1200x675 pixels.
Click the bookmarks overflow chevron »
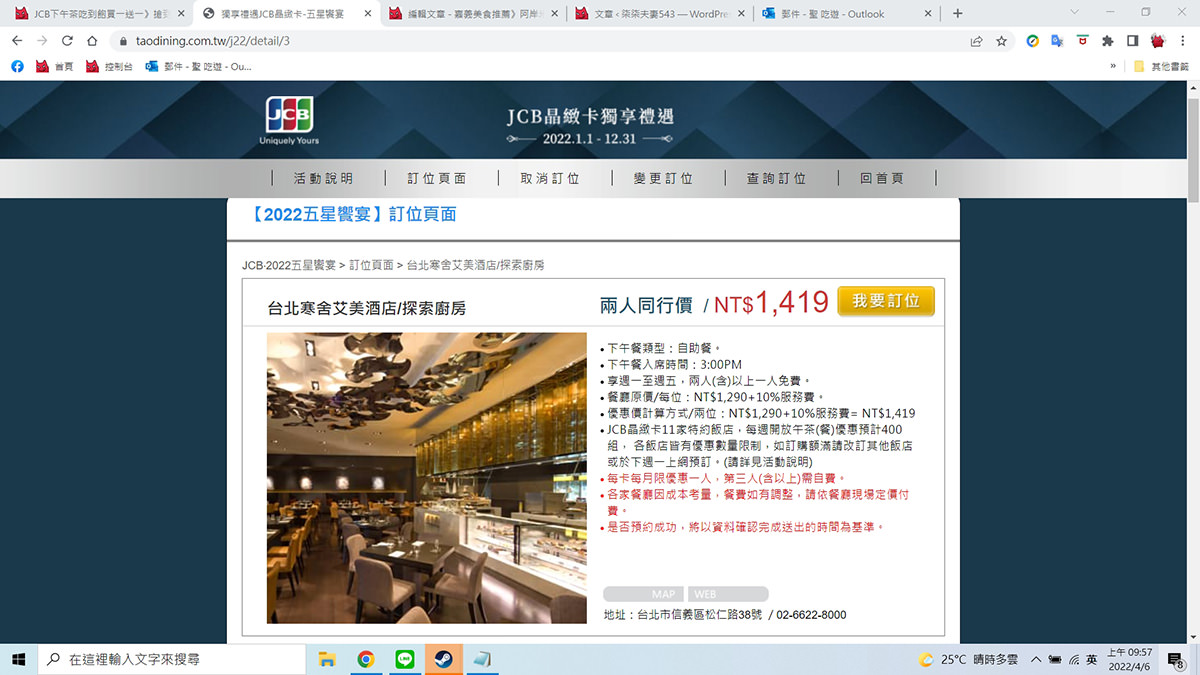[1113, 66]
